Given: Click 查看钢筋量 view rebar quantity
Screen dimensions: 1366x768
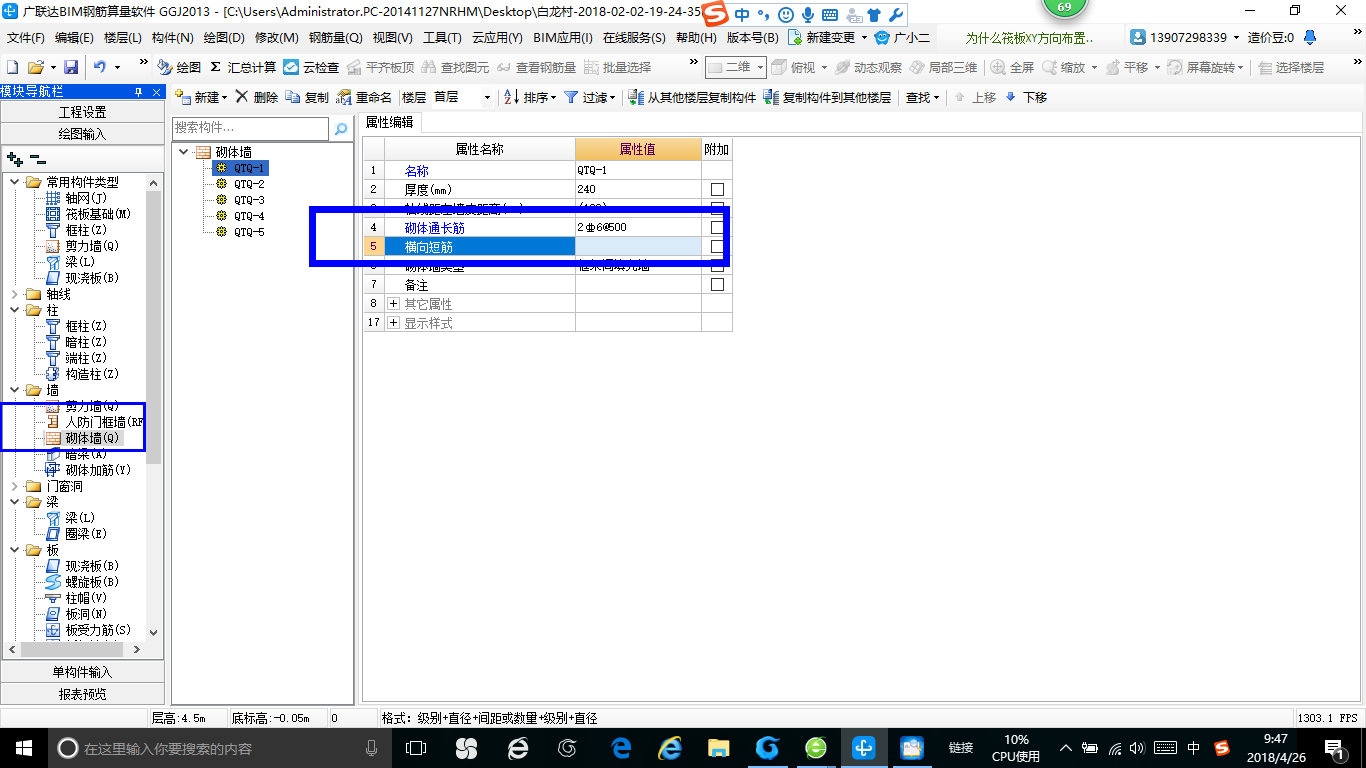Looking at the screenshot, I should tap(536, 67).
